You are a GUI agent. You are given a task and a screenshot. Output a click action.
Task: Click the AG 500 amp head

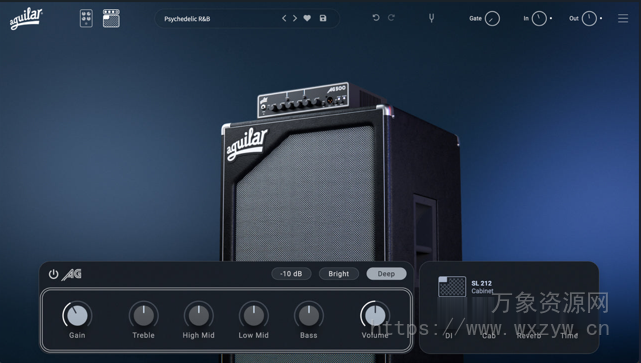tap(303, 100)
